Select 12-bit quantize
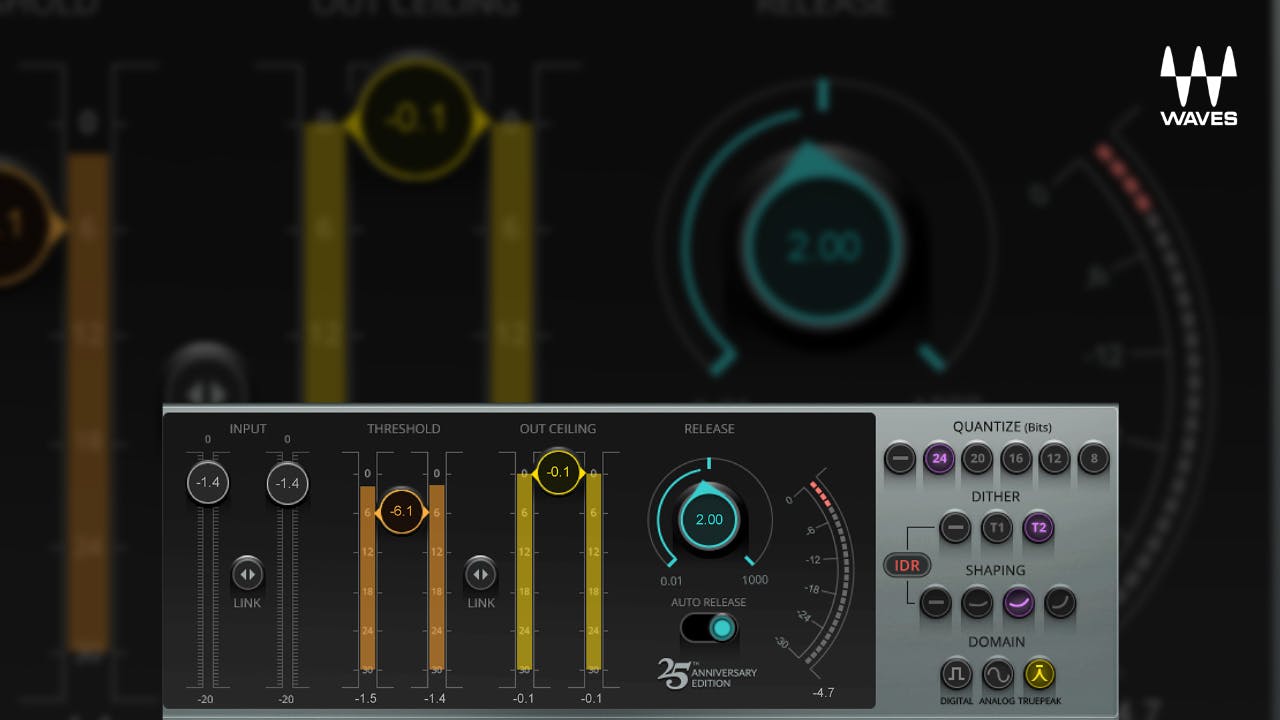1280x720 pixels. pos(1055,459)
